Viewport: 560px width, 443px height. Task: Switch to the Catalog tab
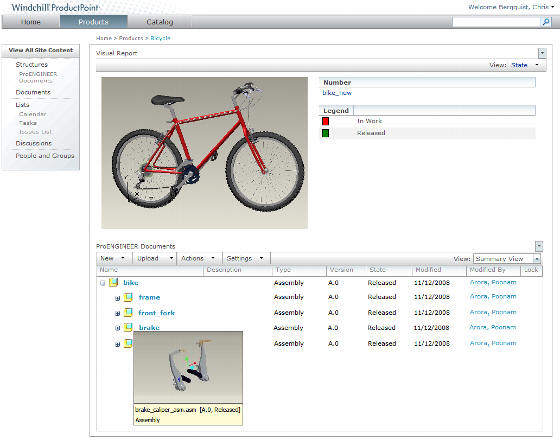tap(160, 22)
